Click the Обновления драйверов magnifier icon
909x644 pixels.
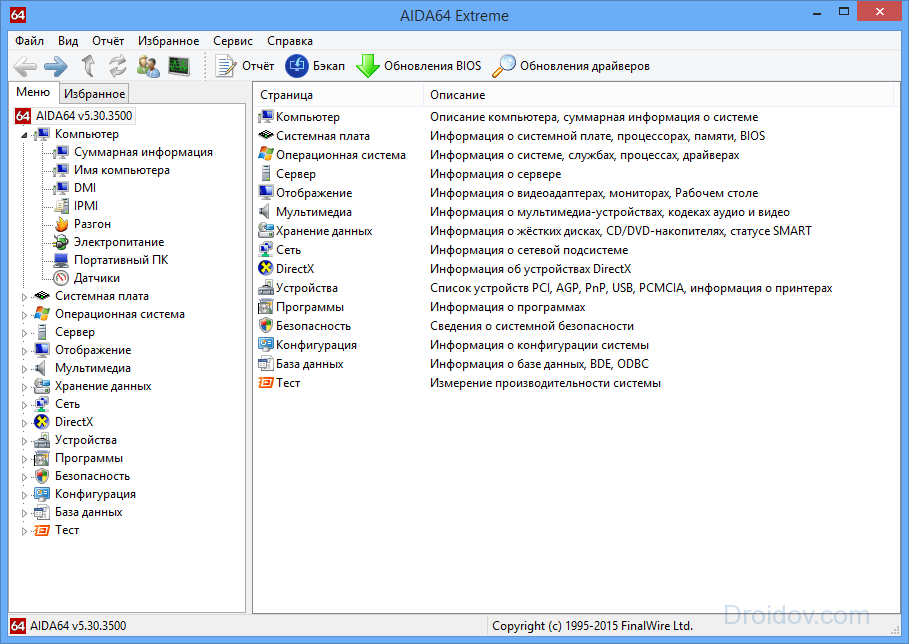(x=503, y=66)
